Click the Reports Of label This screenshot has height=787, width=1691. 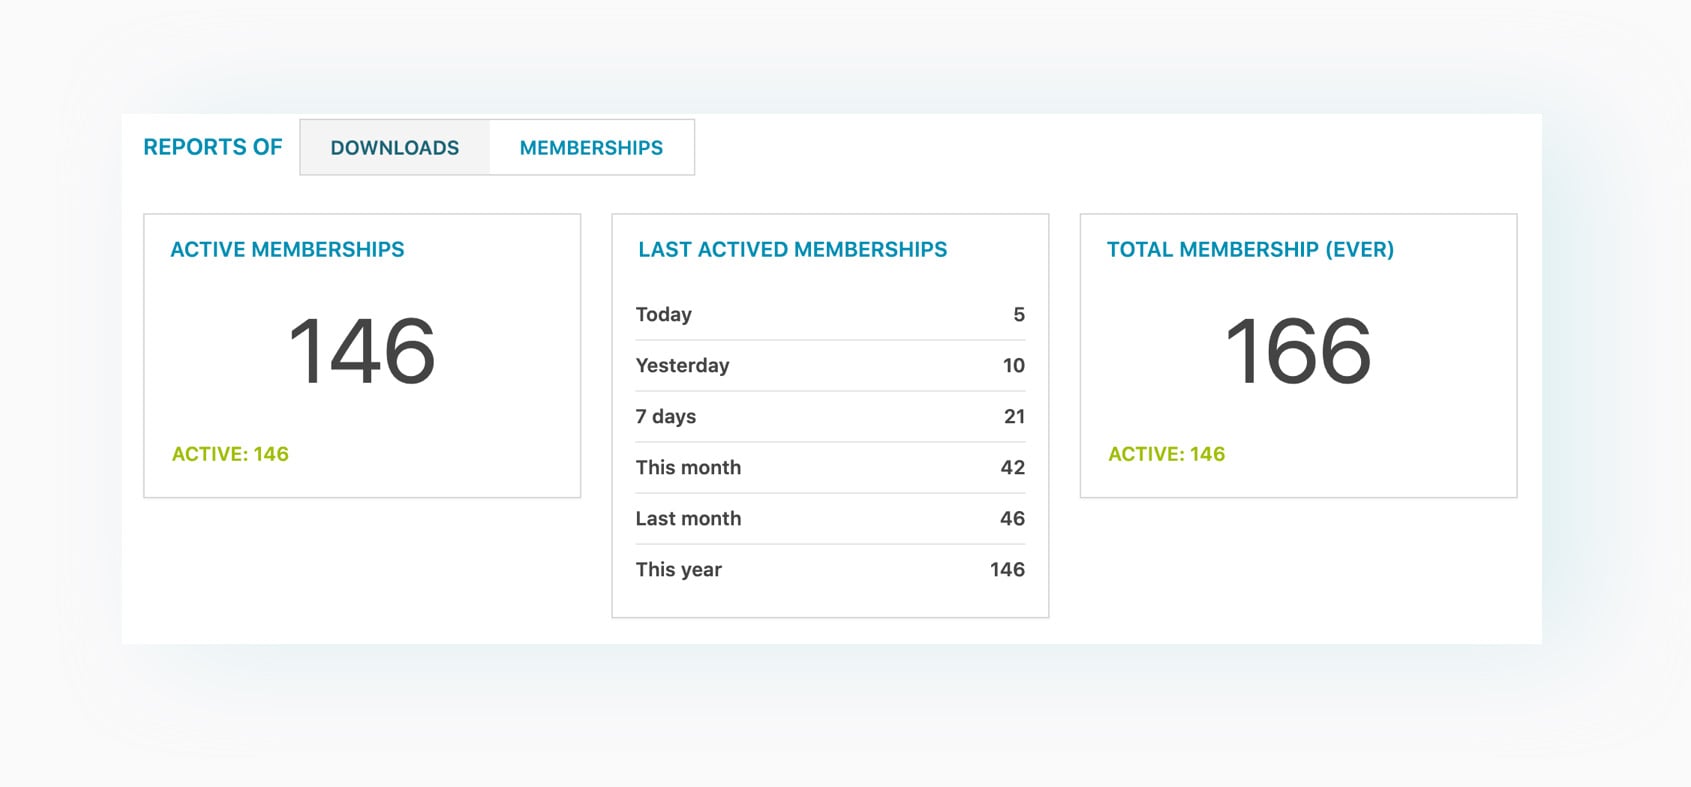(213, 147)
